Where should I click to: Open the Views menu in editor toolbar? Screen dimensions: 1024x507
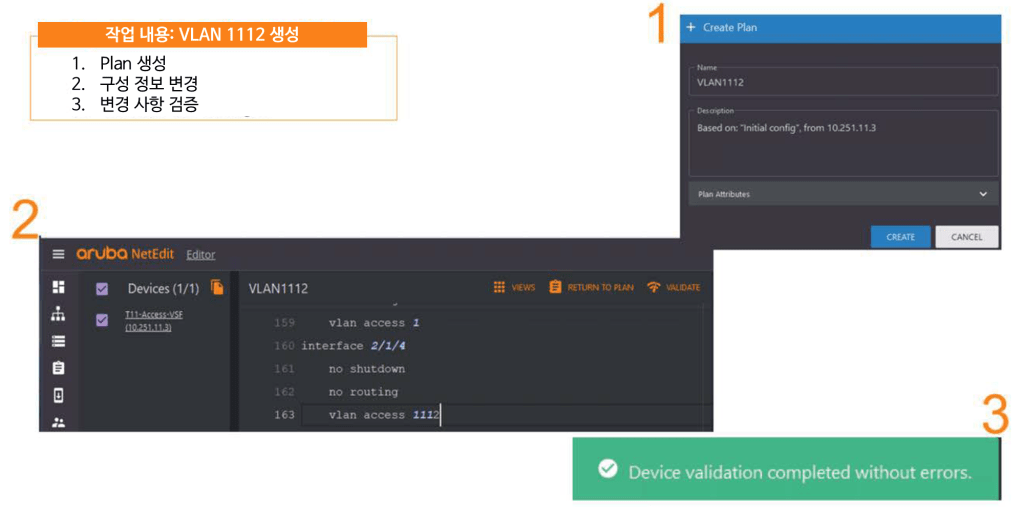click(x=514, y=288)
